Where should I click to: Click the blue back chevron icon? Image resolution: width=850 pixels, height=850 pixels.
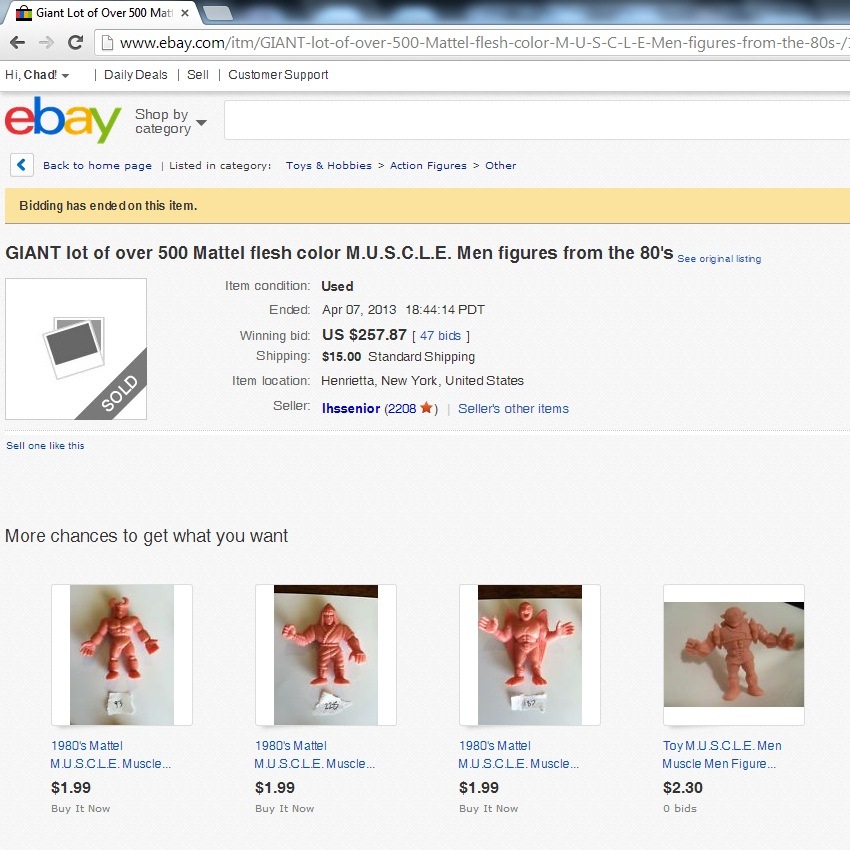pos(22,165)
